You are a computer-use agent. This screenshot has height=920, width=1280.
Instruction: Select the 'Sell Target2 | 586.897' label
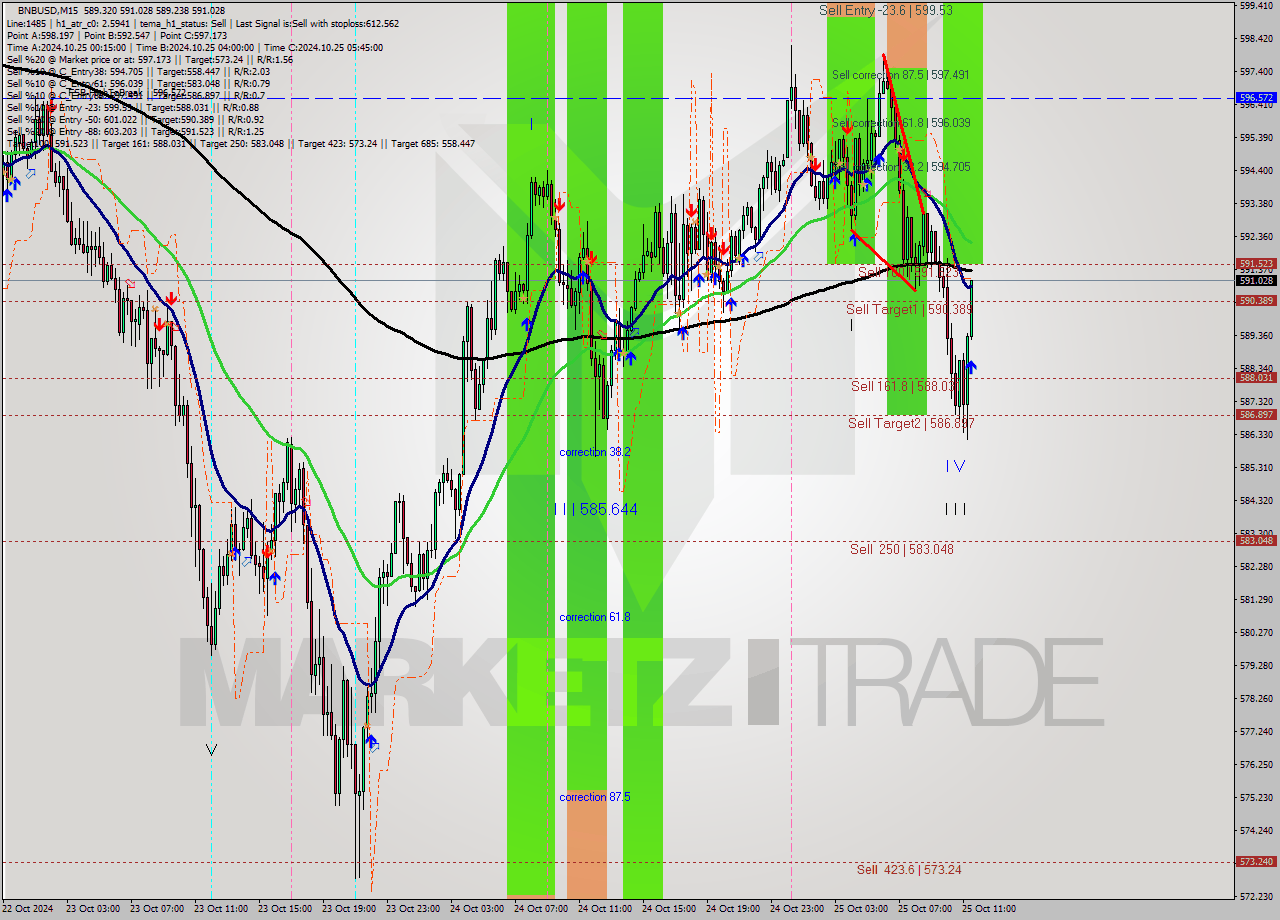tap(911, 424)
